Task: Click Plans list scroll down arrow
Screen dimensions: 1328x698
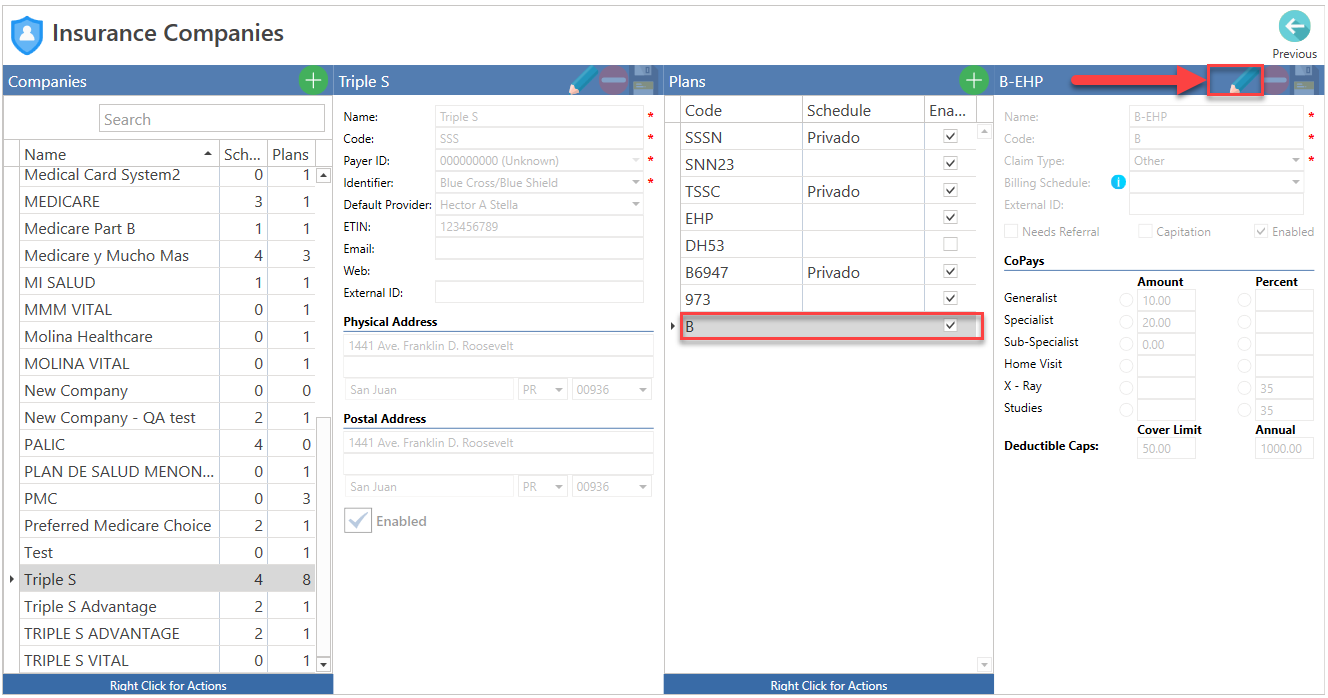Action: [984, 665]
